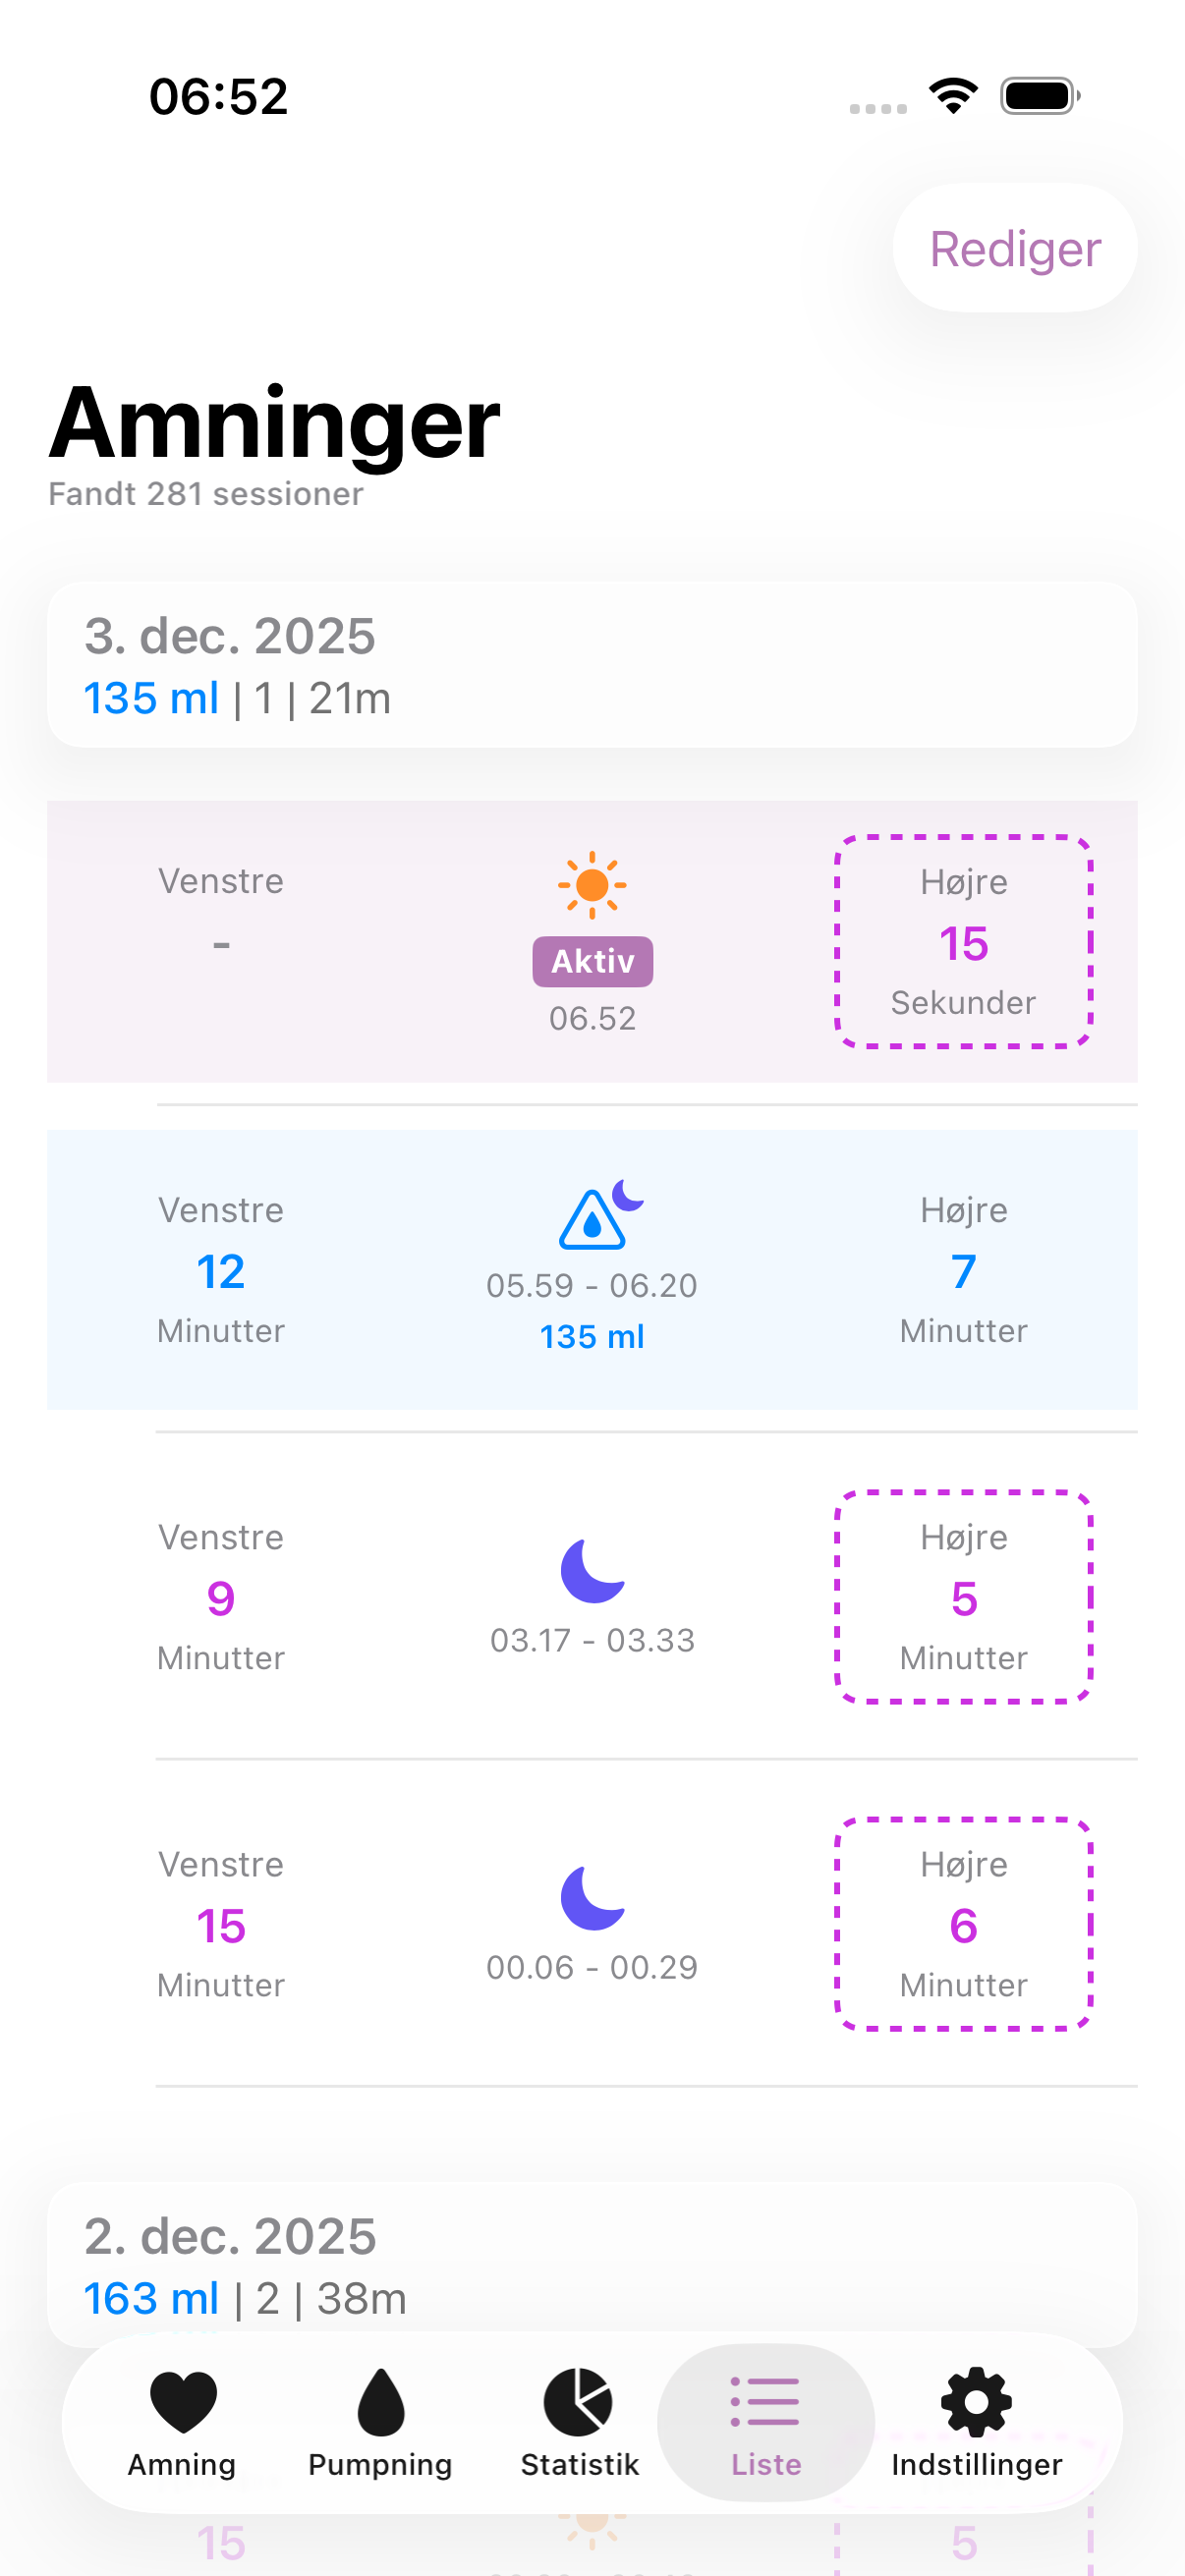Click the blue 135 ml amount link
1185x2576 pixels.
point(592,1335)
